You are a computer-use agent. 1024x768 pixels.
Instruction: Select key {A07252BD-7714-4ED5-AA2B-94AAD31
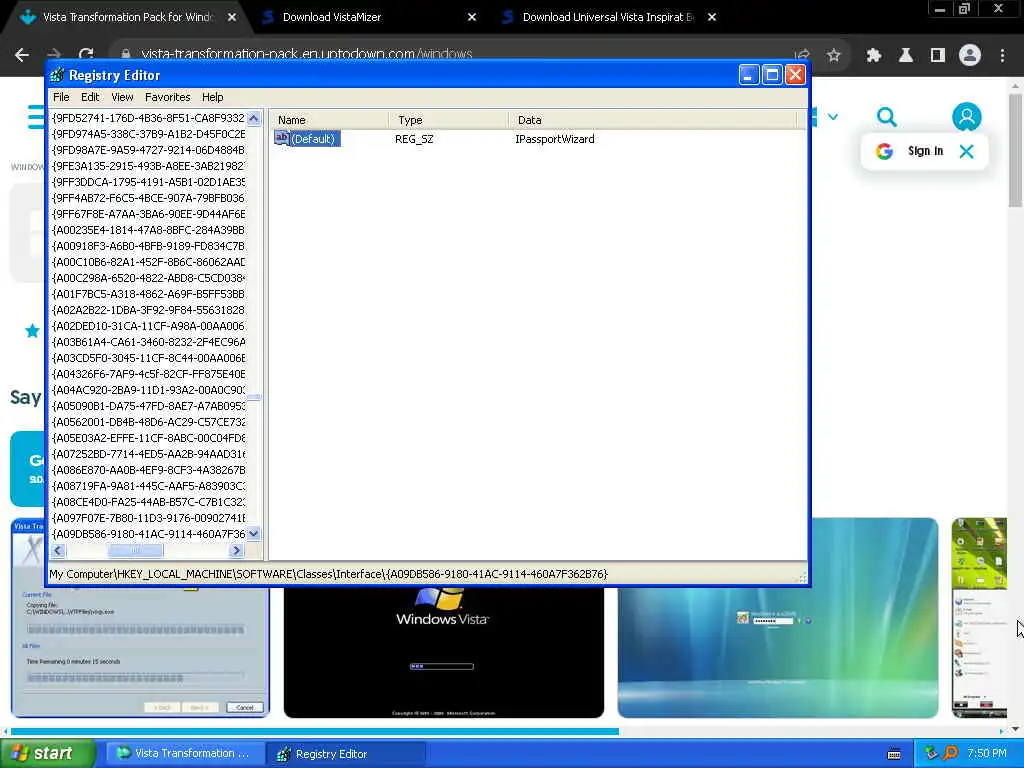(x=148, y=454)
